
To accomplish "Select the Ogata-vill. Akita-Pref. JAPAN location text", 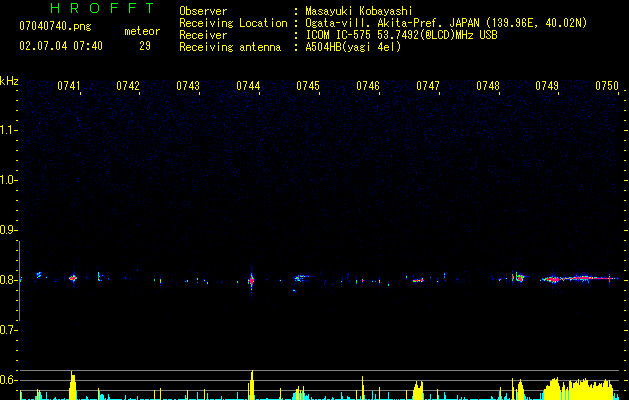I will click(446, 23).
